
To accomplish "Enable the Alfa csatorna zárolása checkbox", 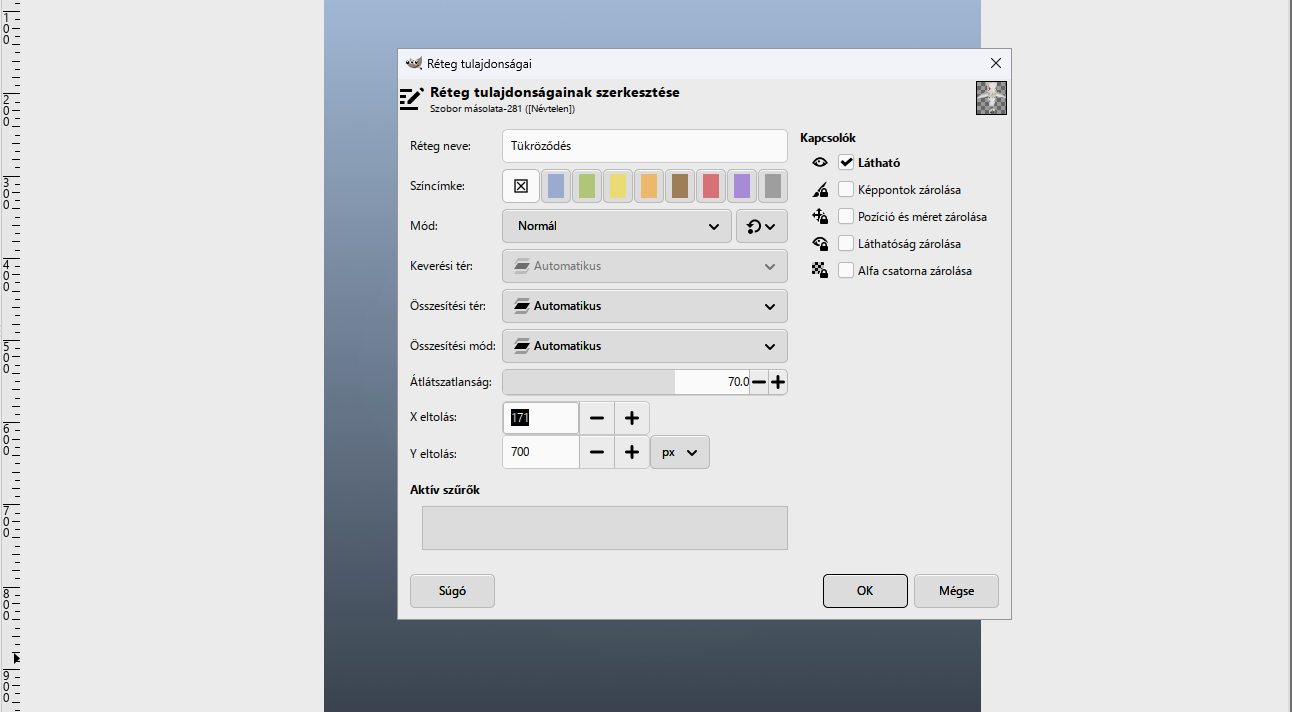I will (846, 270).
